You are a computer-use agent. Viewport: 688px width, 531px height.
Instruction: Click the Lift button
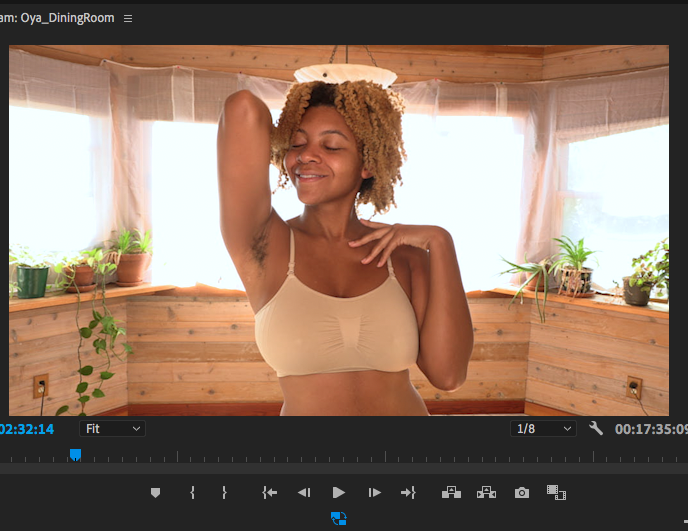pyautogui.click(x=451, y=492)
